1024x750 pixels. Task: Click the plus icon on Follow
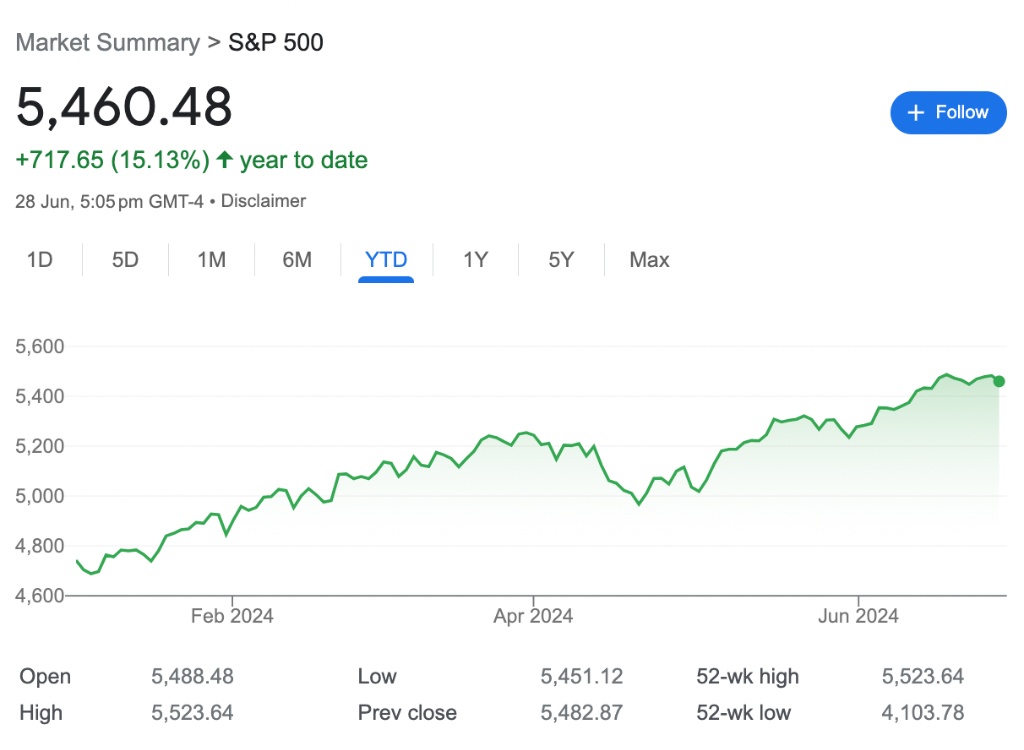pyautogui.click(x=915, y=113)
